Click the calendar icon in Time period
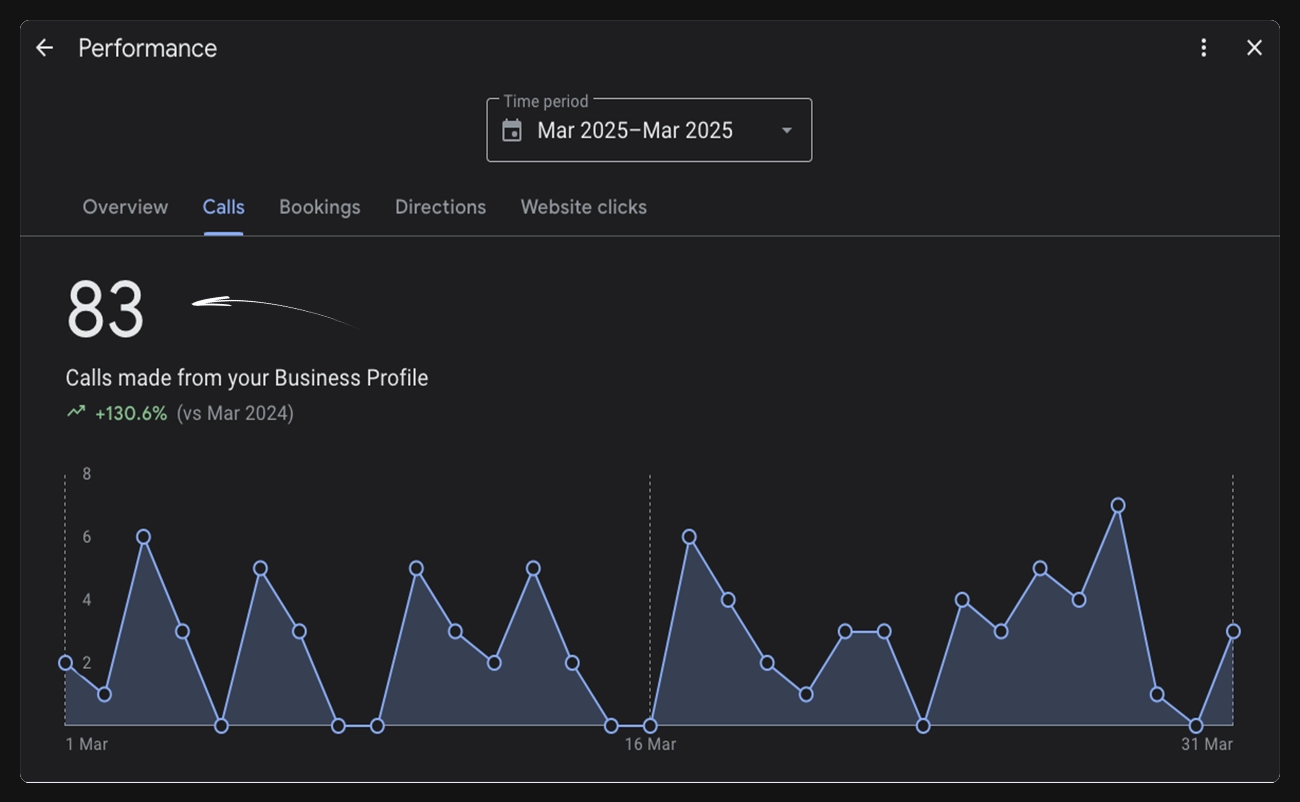Viewport: 1300px width, 802px height. [x=512, y=131]
